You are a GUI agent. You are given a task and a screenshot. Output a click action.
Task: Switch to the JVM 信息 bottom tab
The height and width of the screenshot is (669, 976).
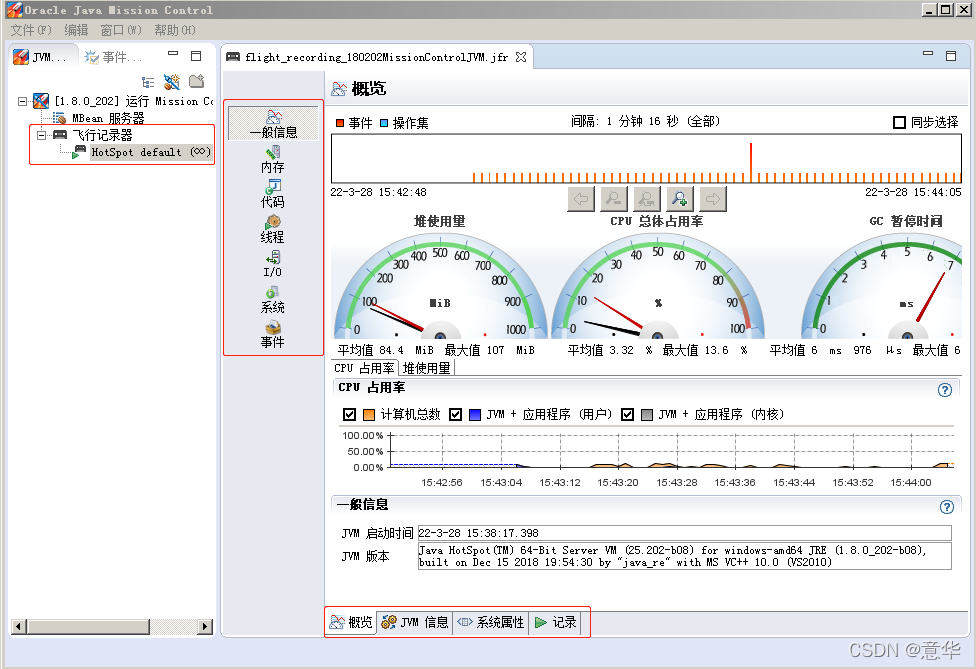pos(415,622)
